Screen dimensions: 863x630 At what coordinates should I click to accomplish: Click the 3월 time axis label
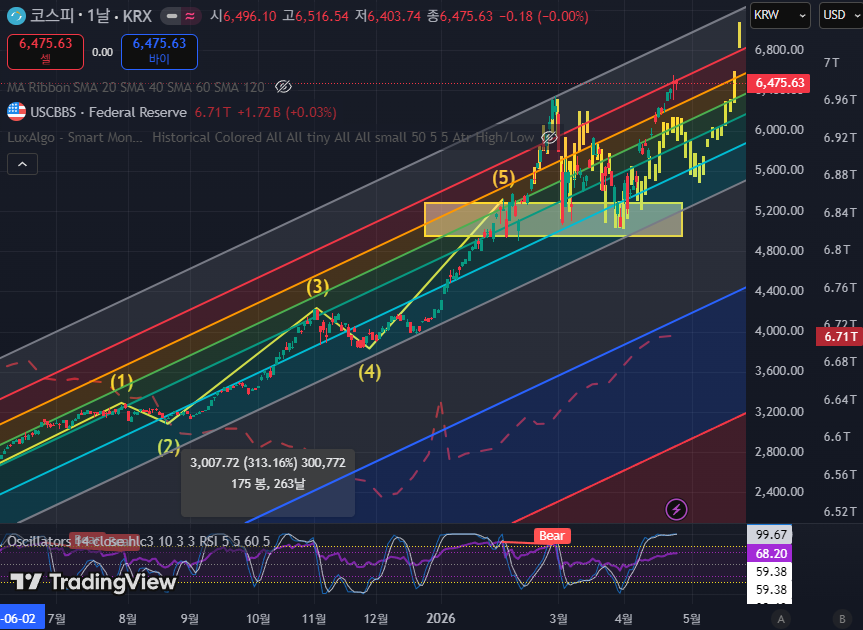pyautogui.click(x=559, y=618)
